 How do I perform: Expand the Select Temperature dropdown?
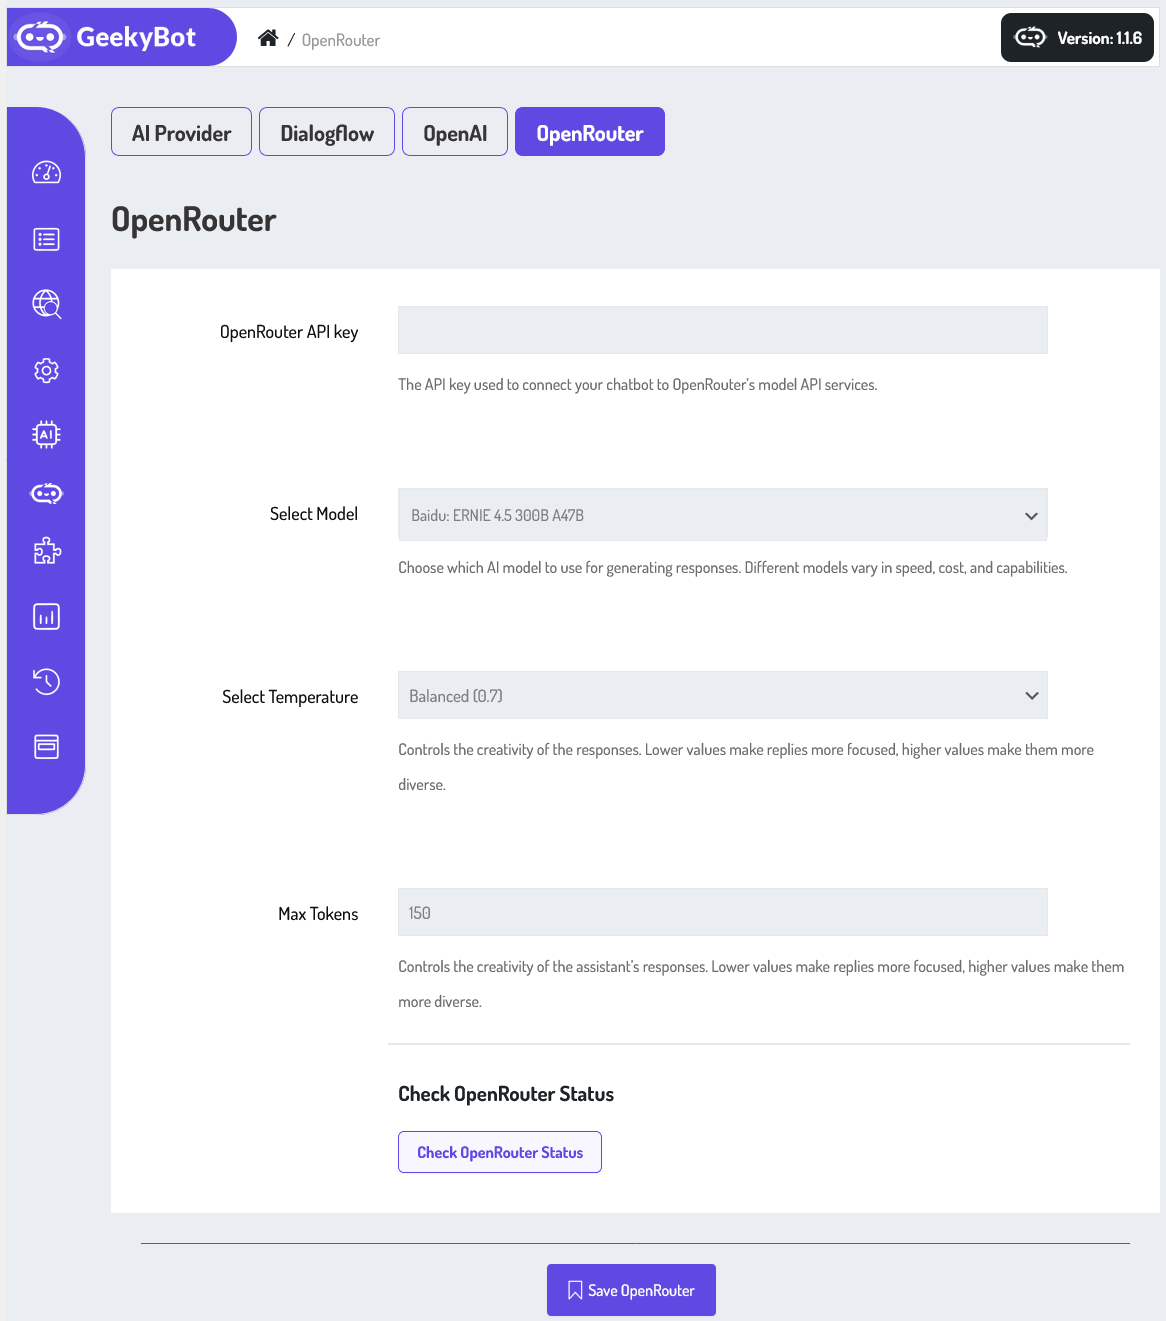[x=723, y=695]
